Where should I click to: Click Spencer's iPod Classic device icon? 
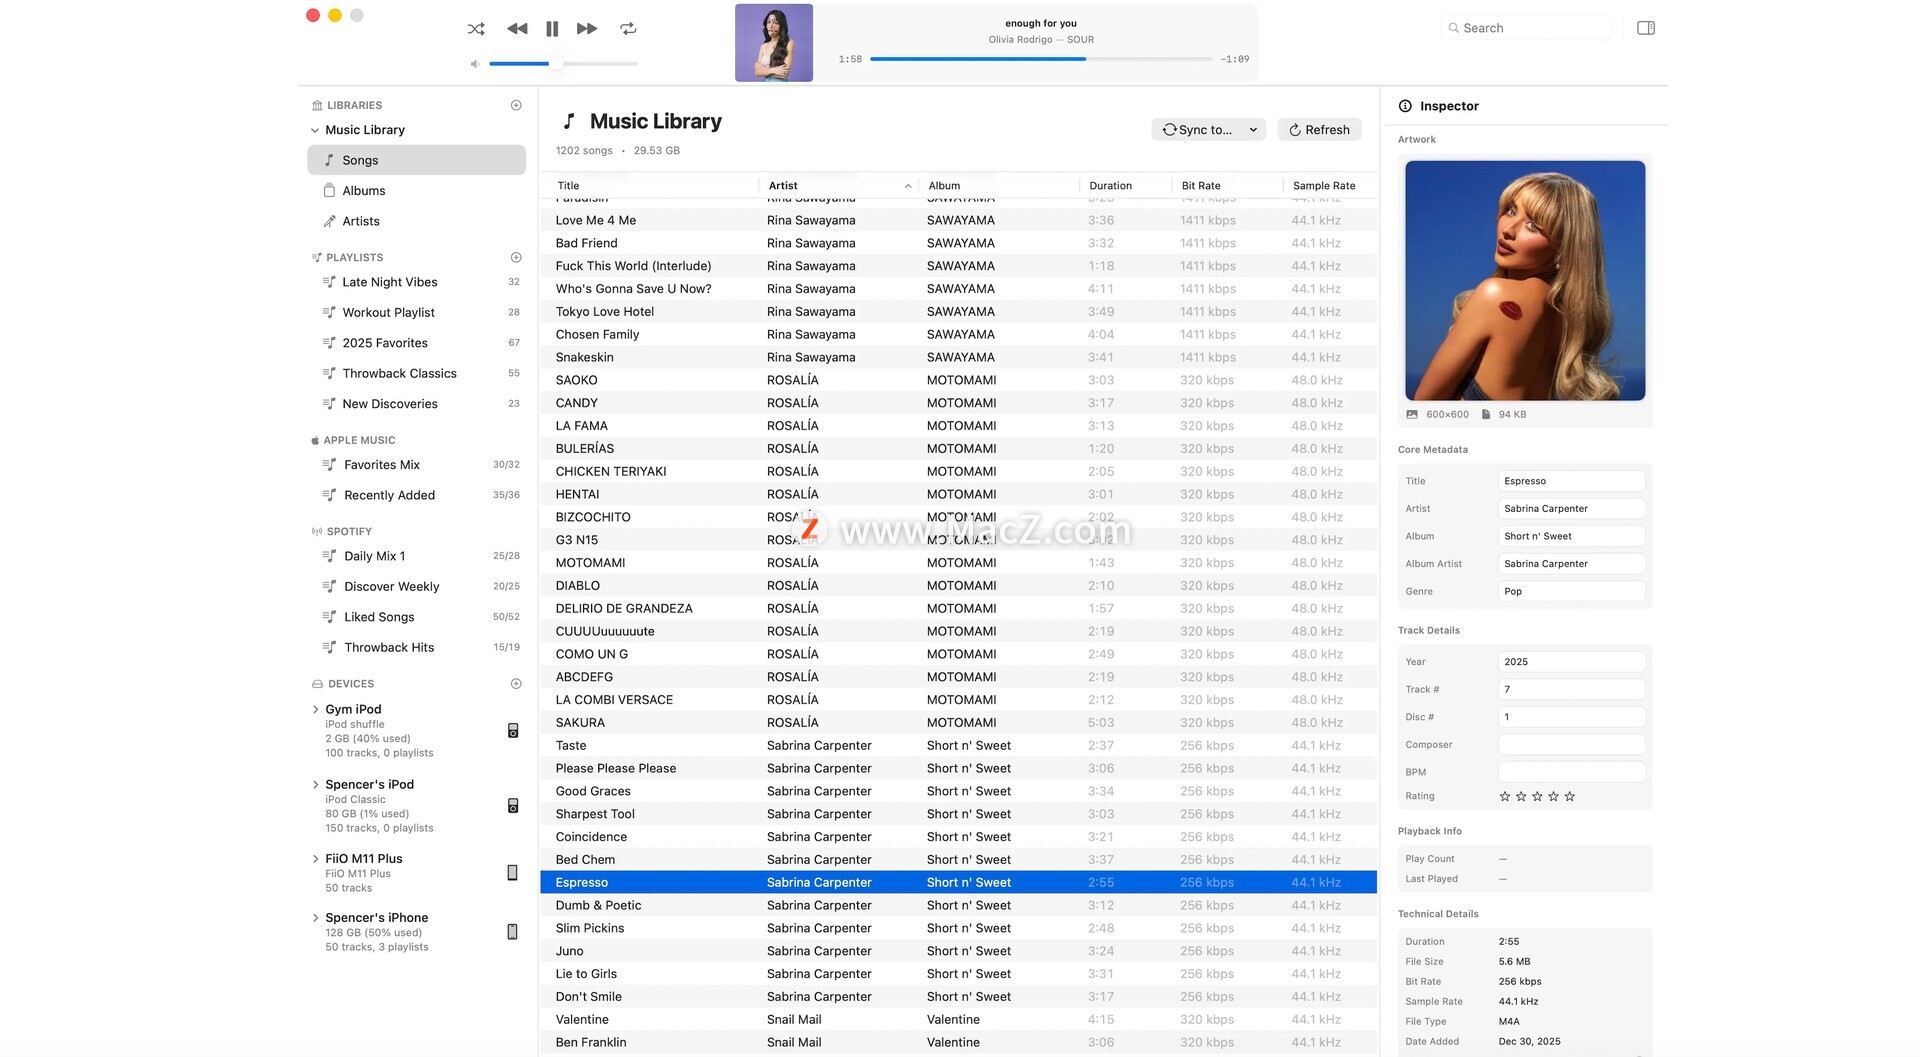(513, 806)
